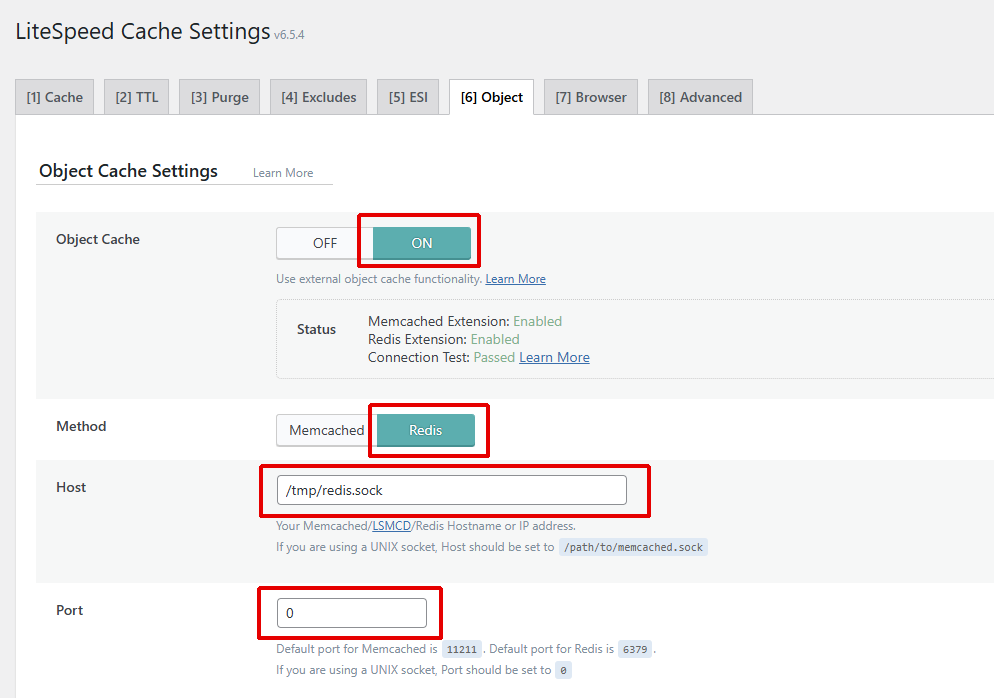Turn Object Cache OFF
The height and width of the screenshot is (698, 994).
325,243
